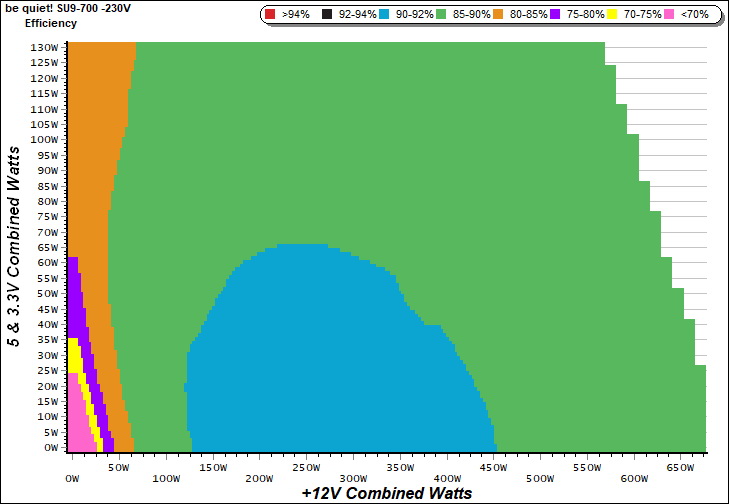Image resolution: width=729 pixels, height=504 pixels.
Task: Click the red >94% legend swatch
Action: point(272,15)
